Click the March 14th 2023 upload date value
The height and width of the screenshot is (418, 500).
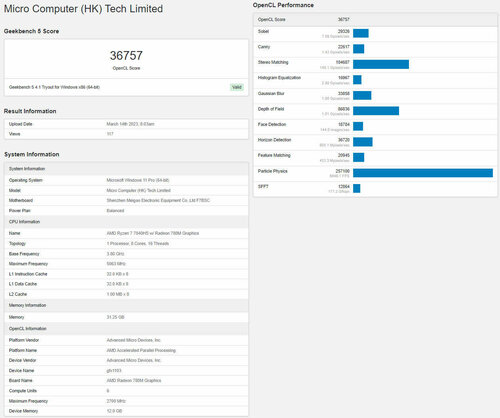(130, 124)
